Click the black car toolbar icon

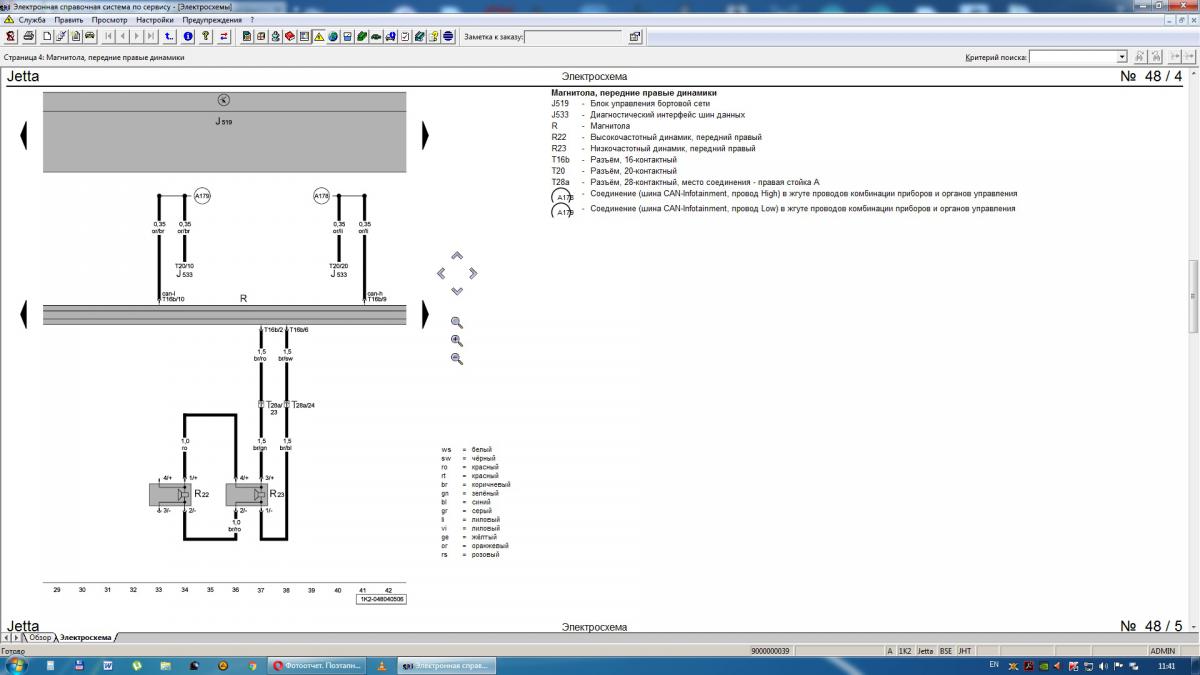click(x=90, y=37)
